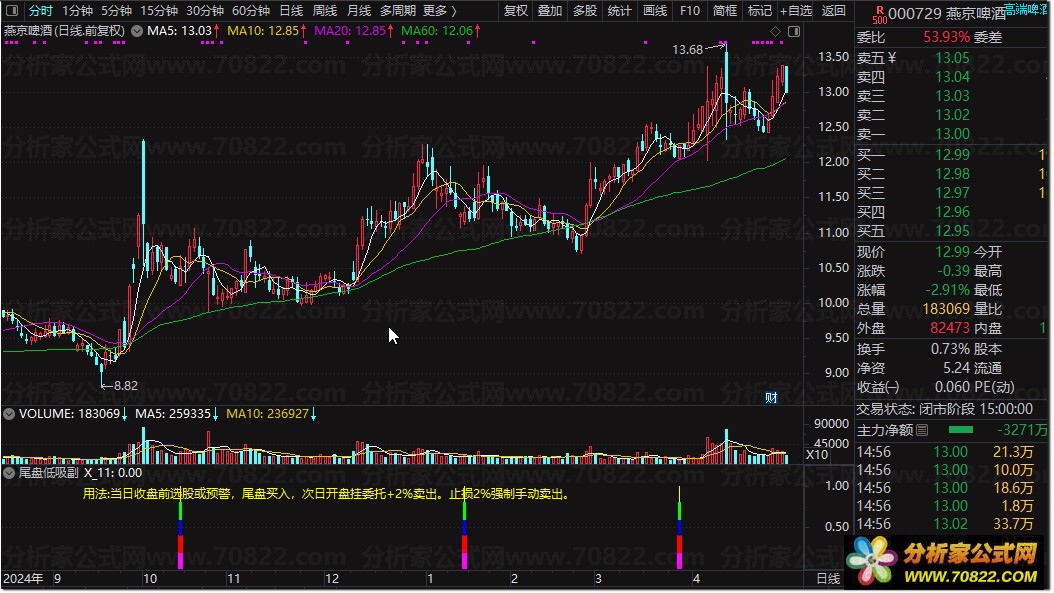The height and width of the screenshot is (593, 1054).
Task: Click 日线 period label at bottom right
Action: (828, 578)
